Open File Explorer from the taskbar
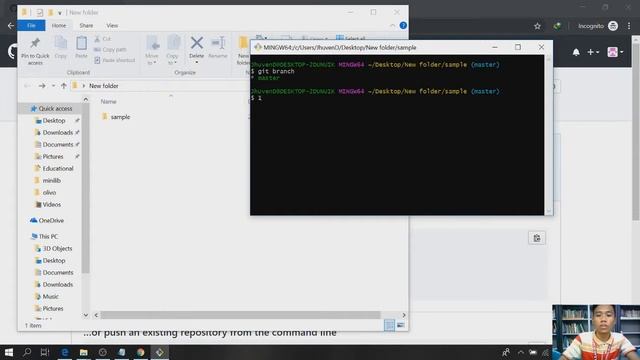The width and height of the screenshot is (640, 360). [84, 352]
